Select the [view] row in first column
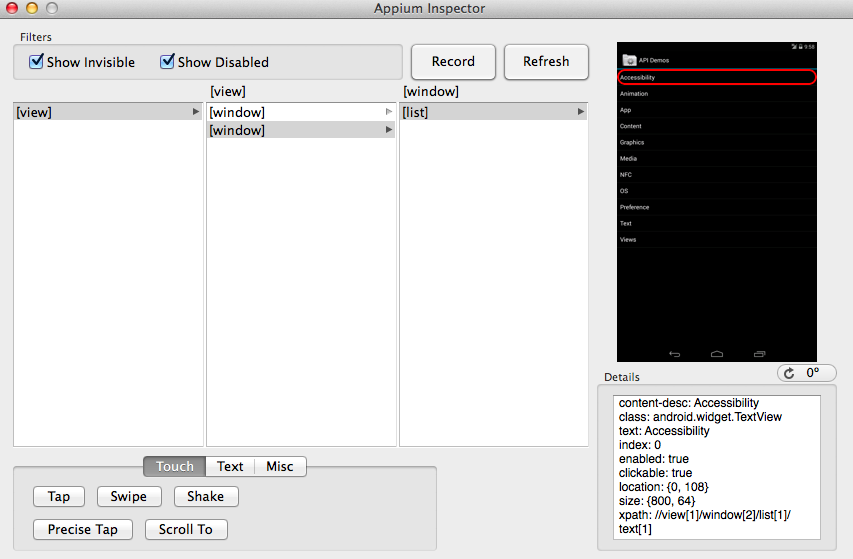853x559 pixels. [x=108, y=112]
